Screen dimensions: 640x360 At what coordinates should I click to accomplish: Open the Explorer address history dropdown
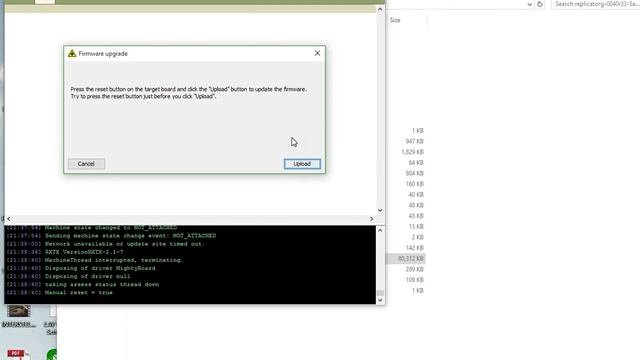529,4
